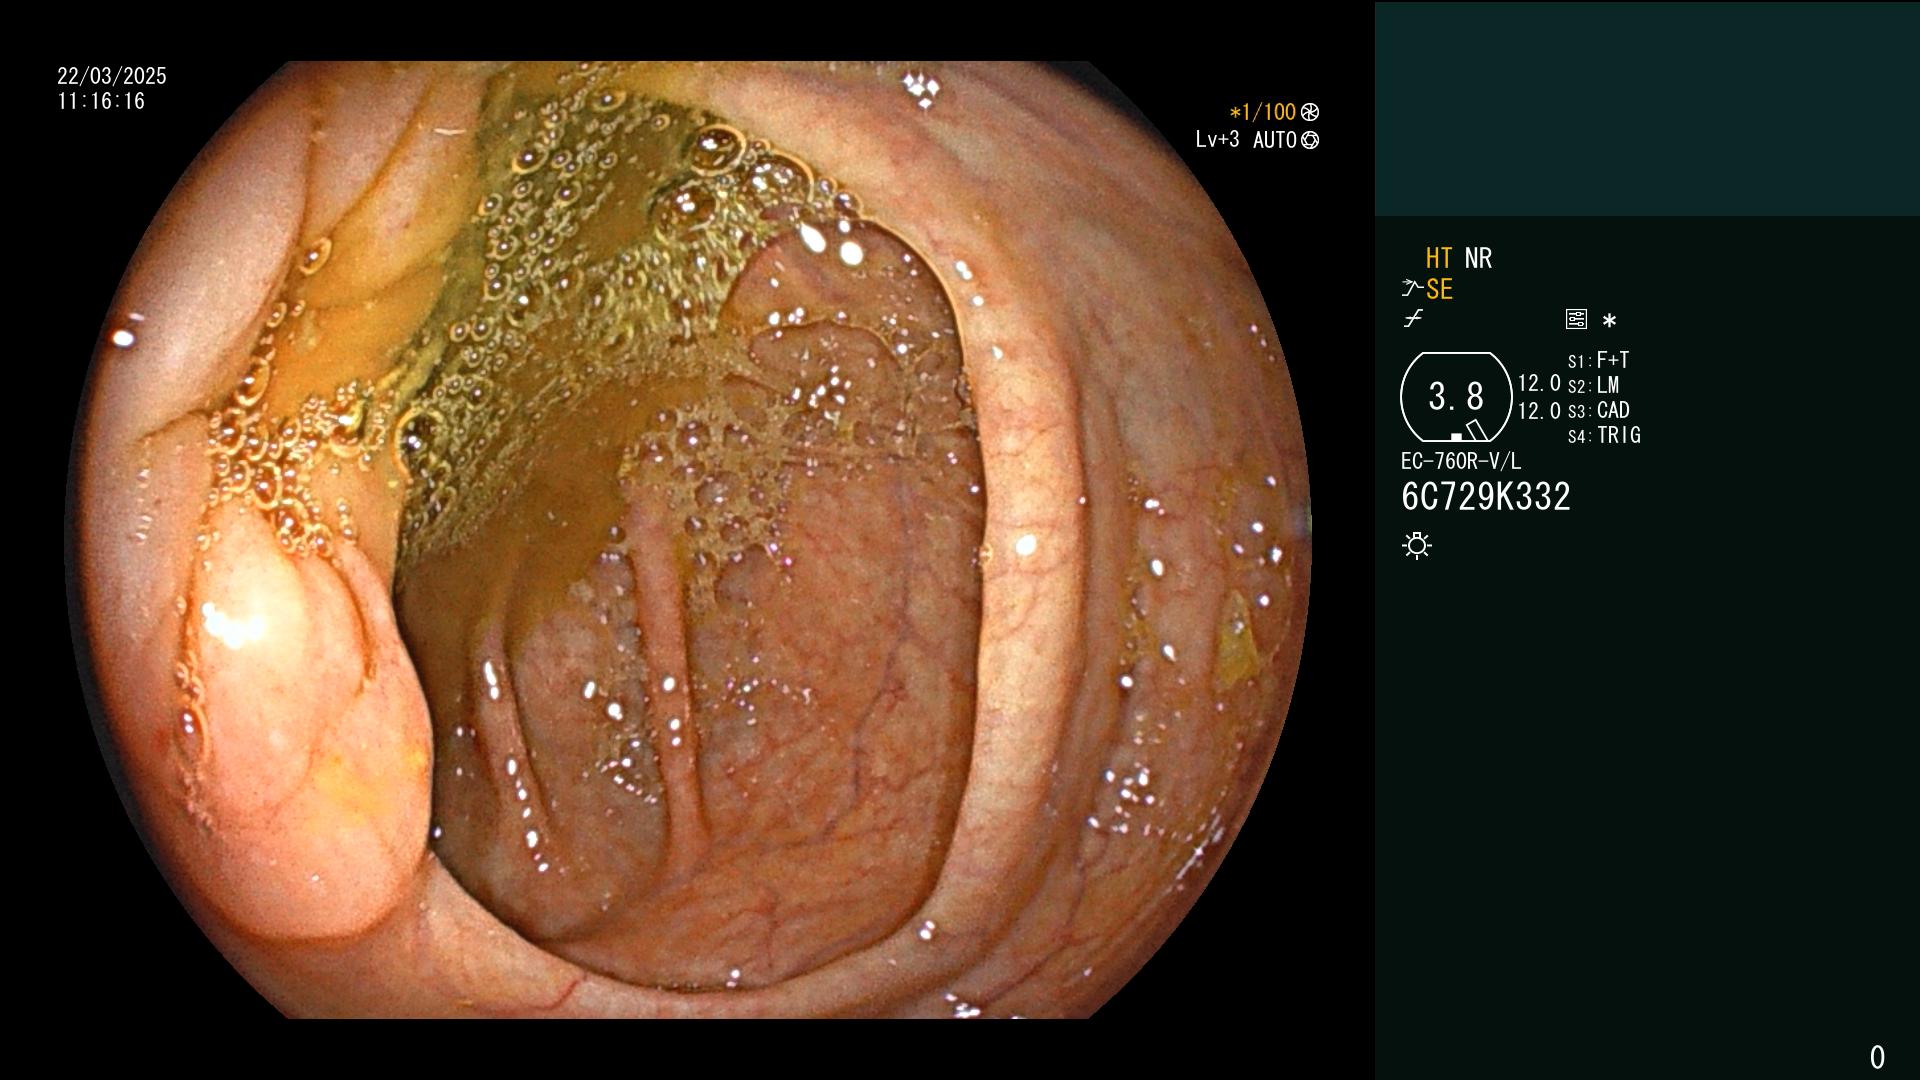The image size is (1920, 1080).
Task: Click the time stamp 11:16:16
Action: click(x=101, y=101)
